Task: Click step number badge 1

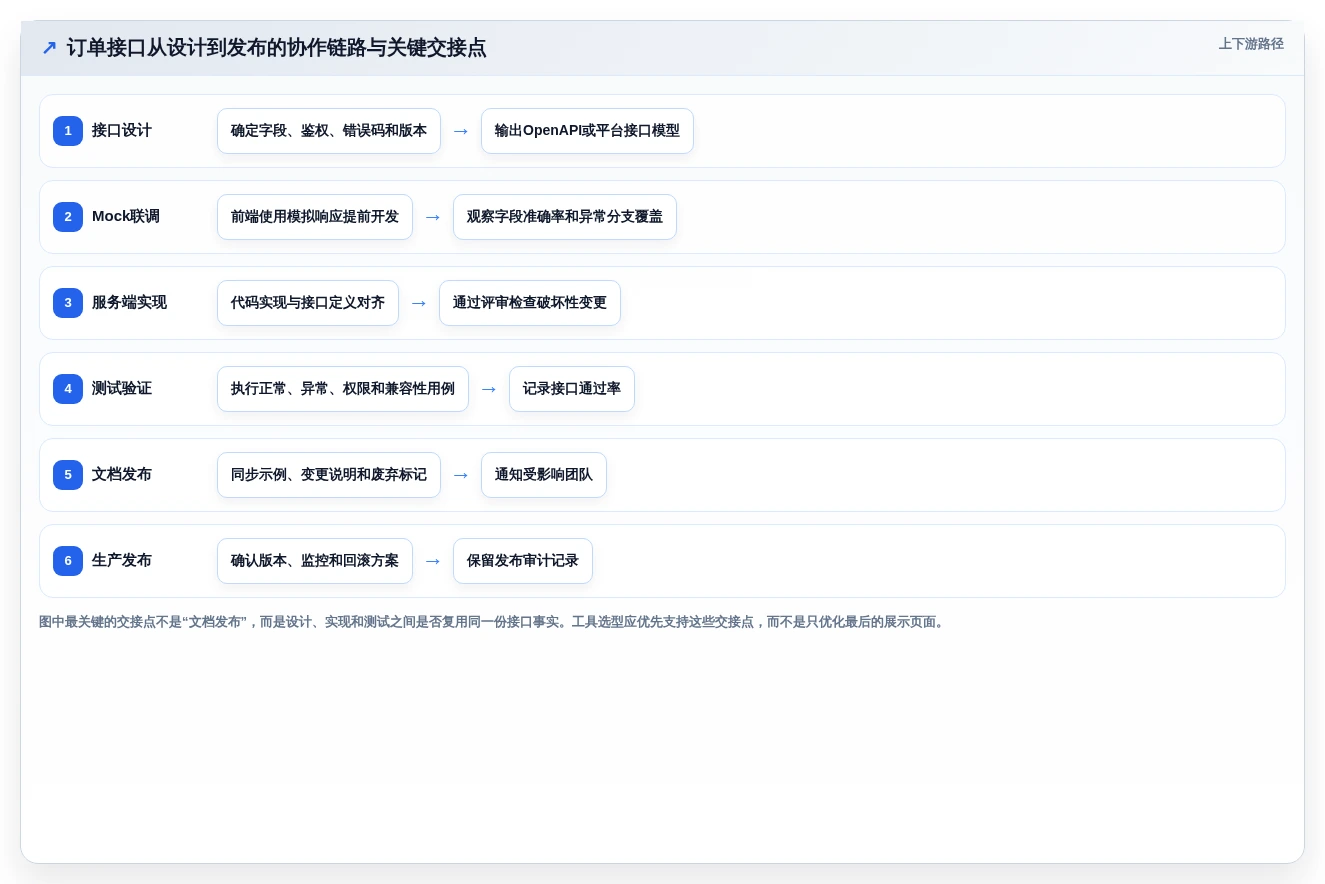Action: coord(68,131)
